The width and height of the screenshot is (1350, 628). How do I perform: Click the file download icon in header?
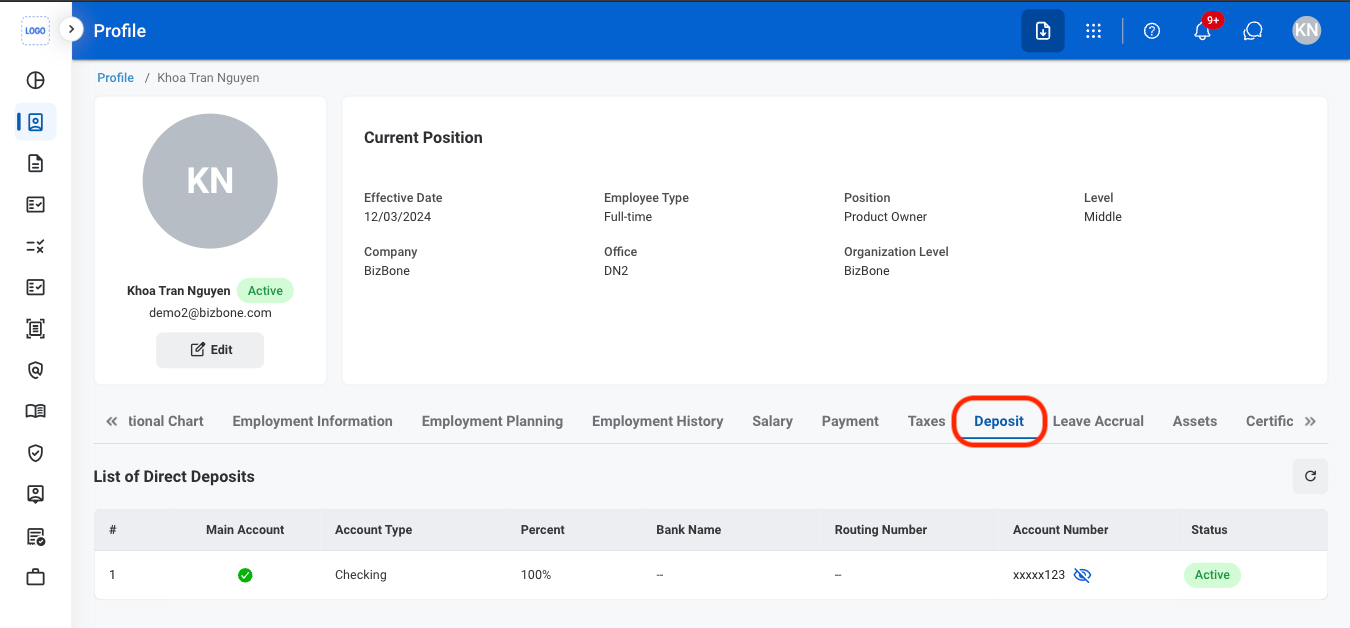tap(1043, 31)
